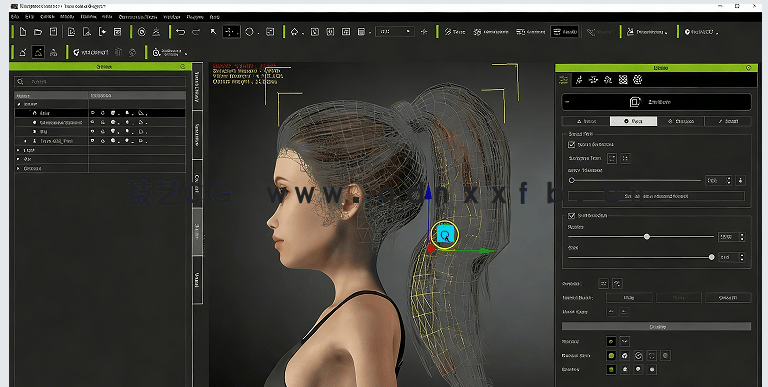Screen dimensions: 768x387
Task: Open the rightmost toolbar dropdown with pin icon
Action: pyautogui.click(x=701, y=32)
